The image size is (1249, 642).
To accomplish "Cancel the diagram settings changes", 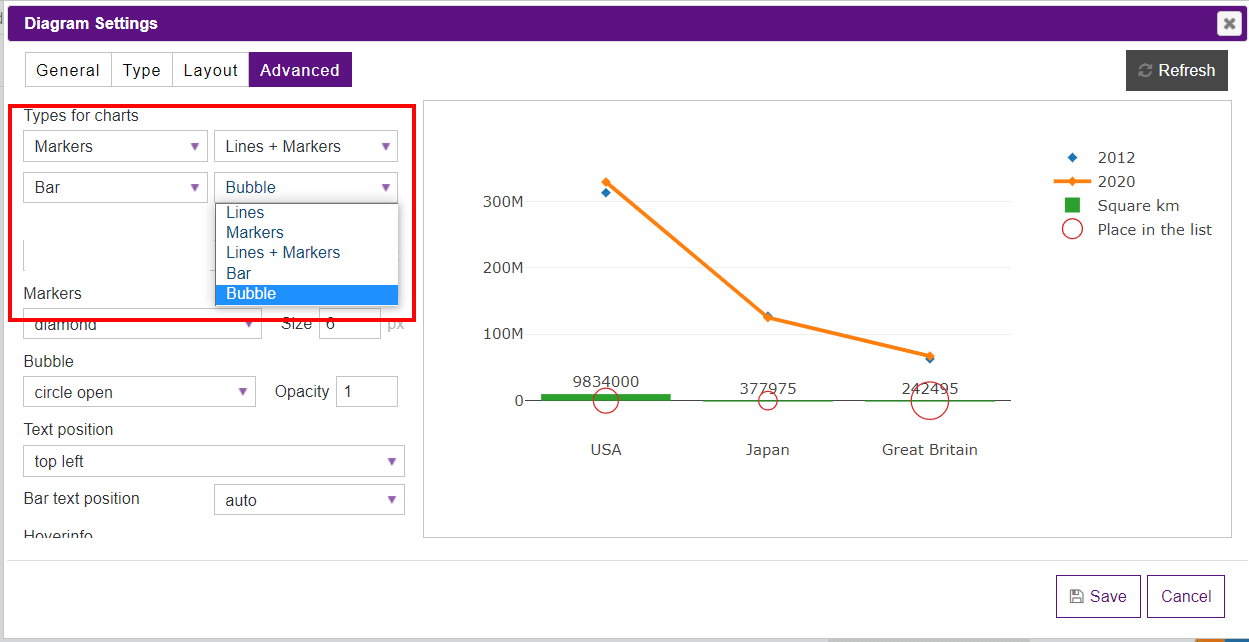I will click(1185, 596).
